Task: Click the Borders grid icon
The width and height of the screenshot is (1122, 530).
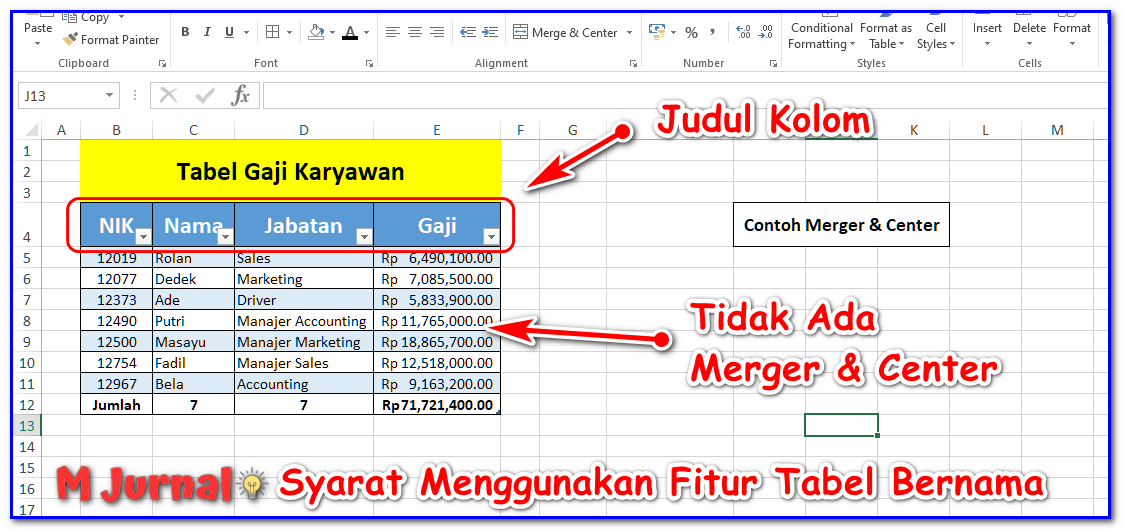Action: pos(273,32)
